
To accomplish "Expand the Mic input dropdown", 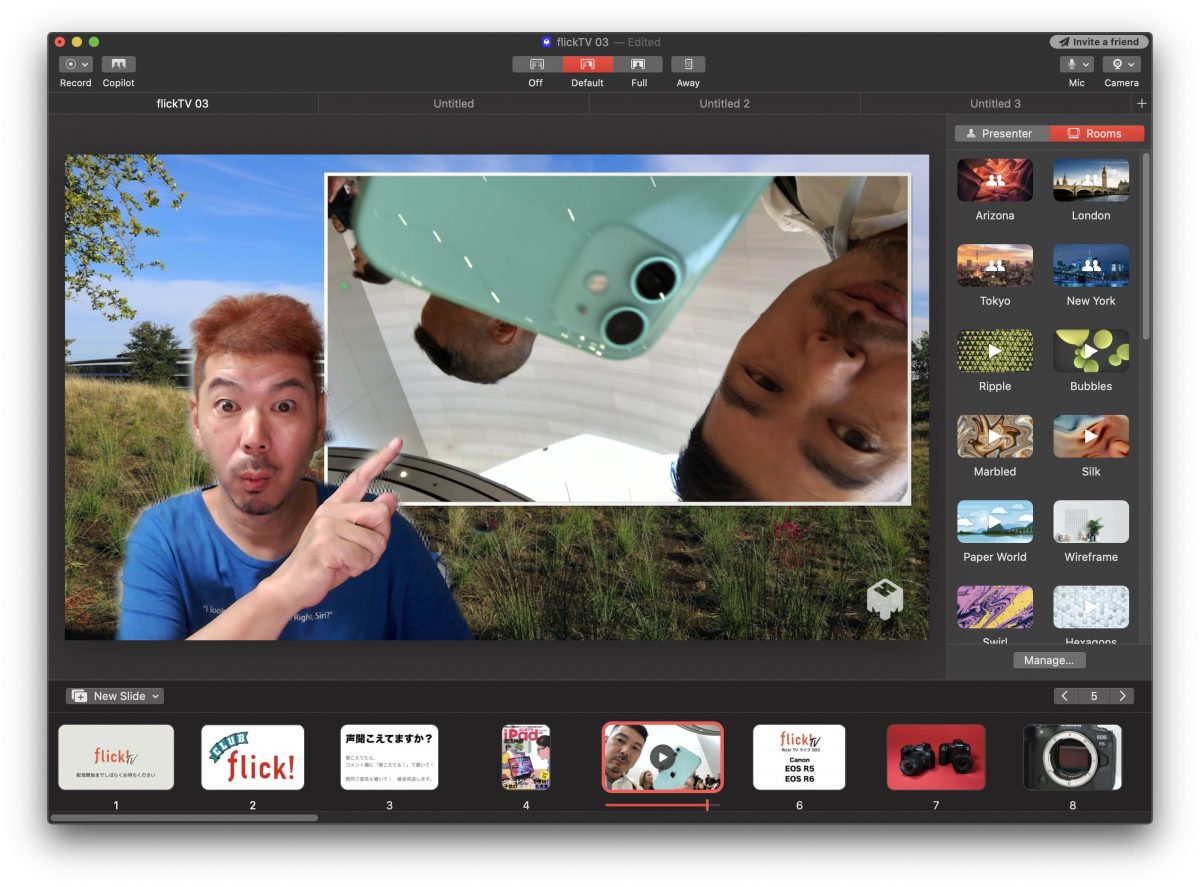I will pos(1076,65).
